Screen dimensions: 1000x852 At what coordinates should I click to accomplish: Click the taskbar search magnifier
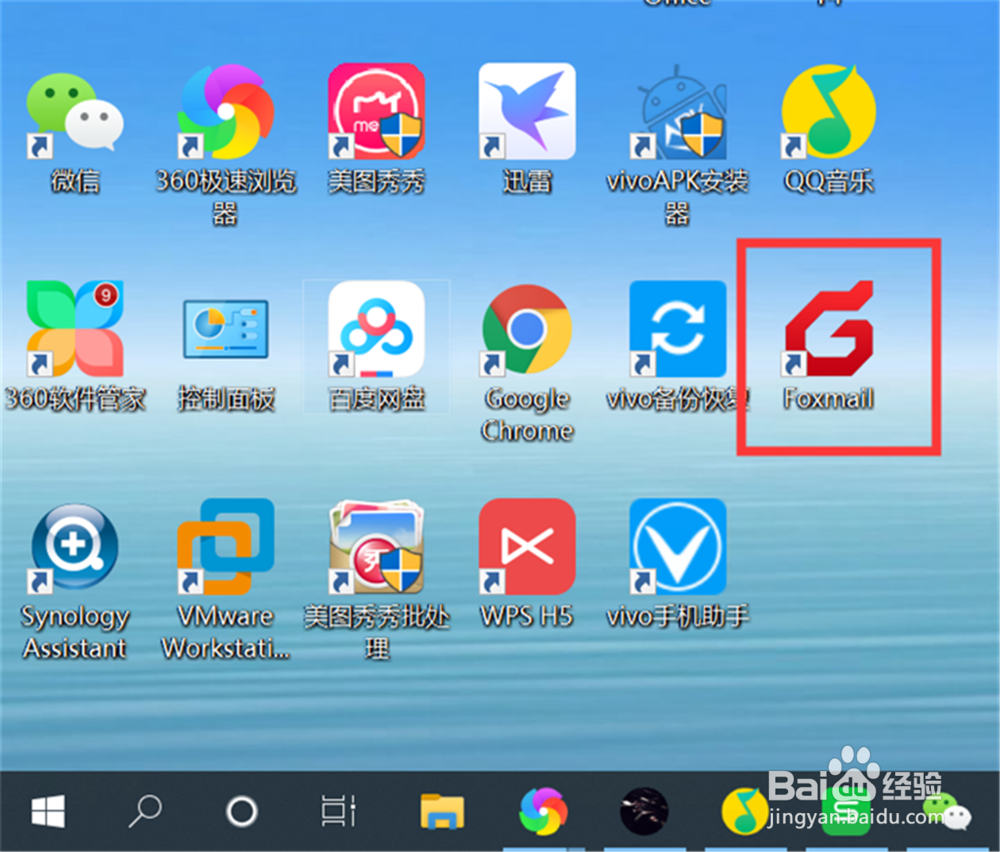pyautogui.click(x=145, y=812)
